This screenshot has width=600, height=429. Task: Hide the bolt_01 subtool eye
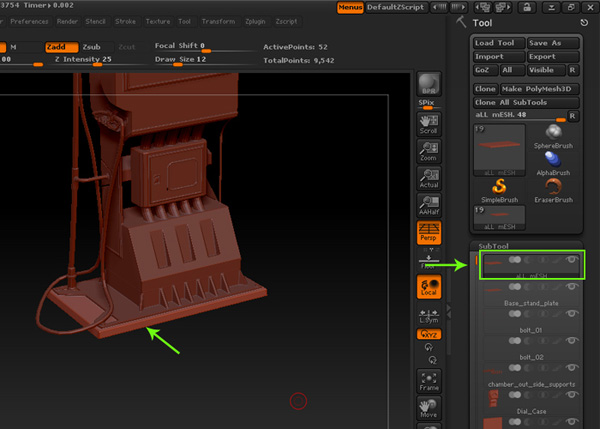[x=572, y=314]
